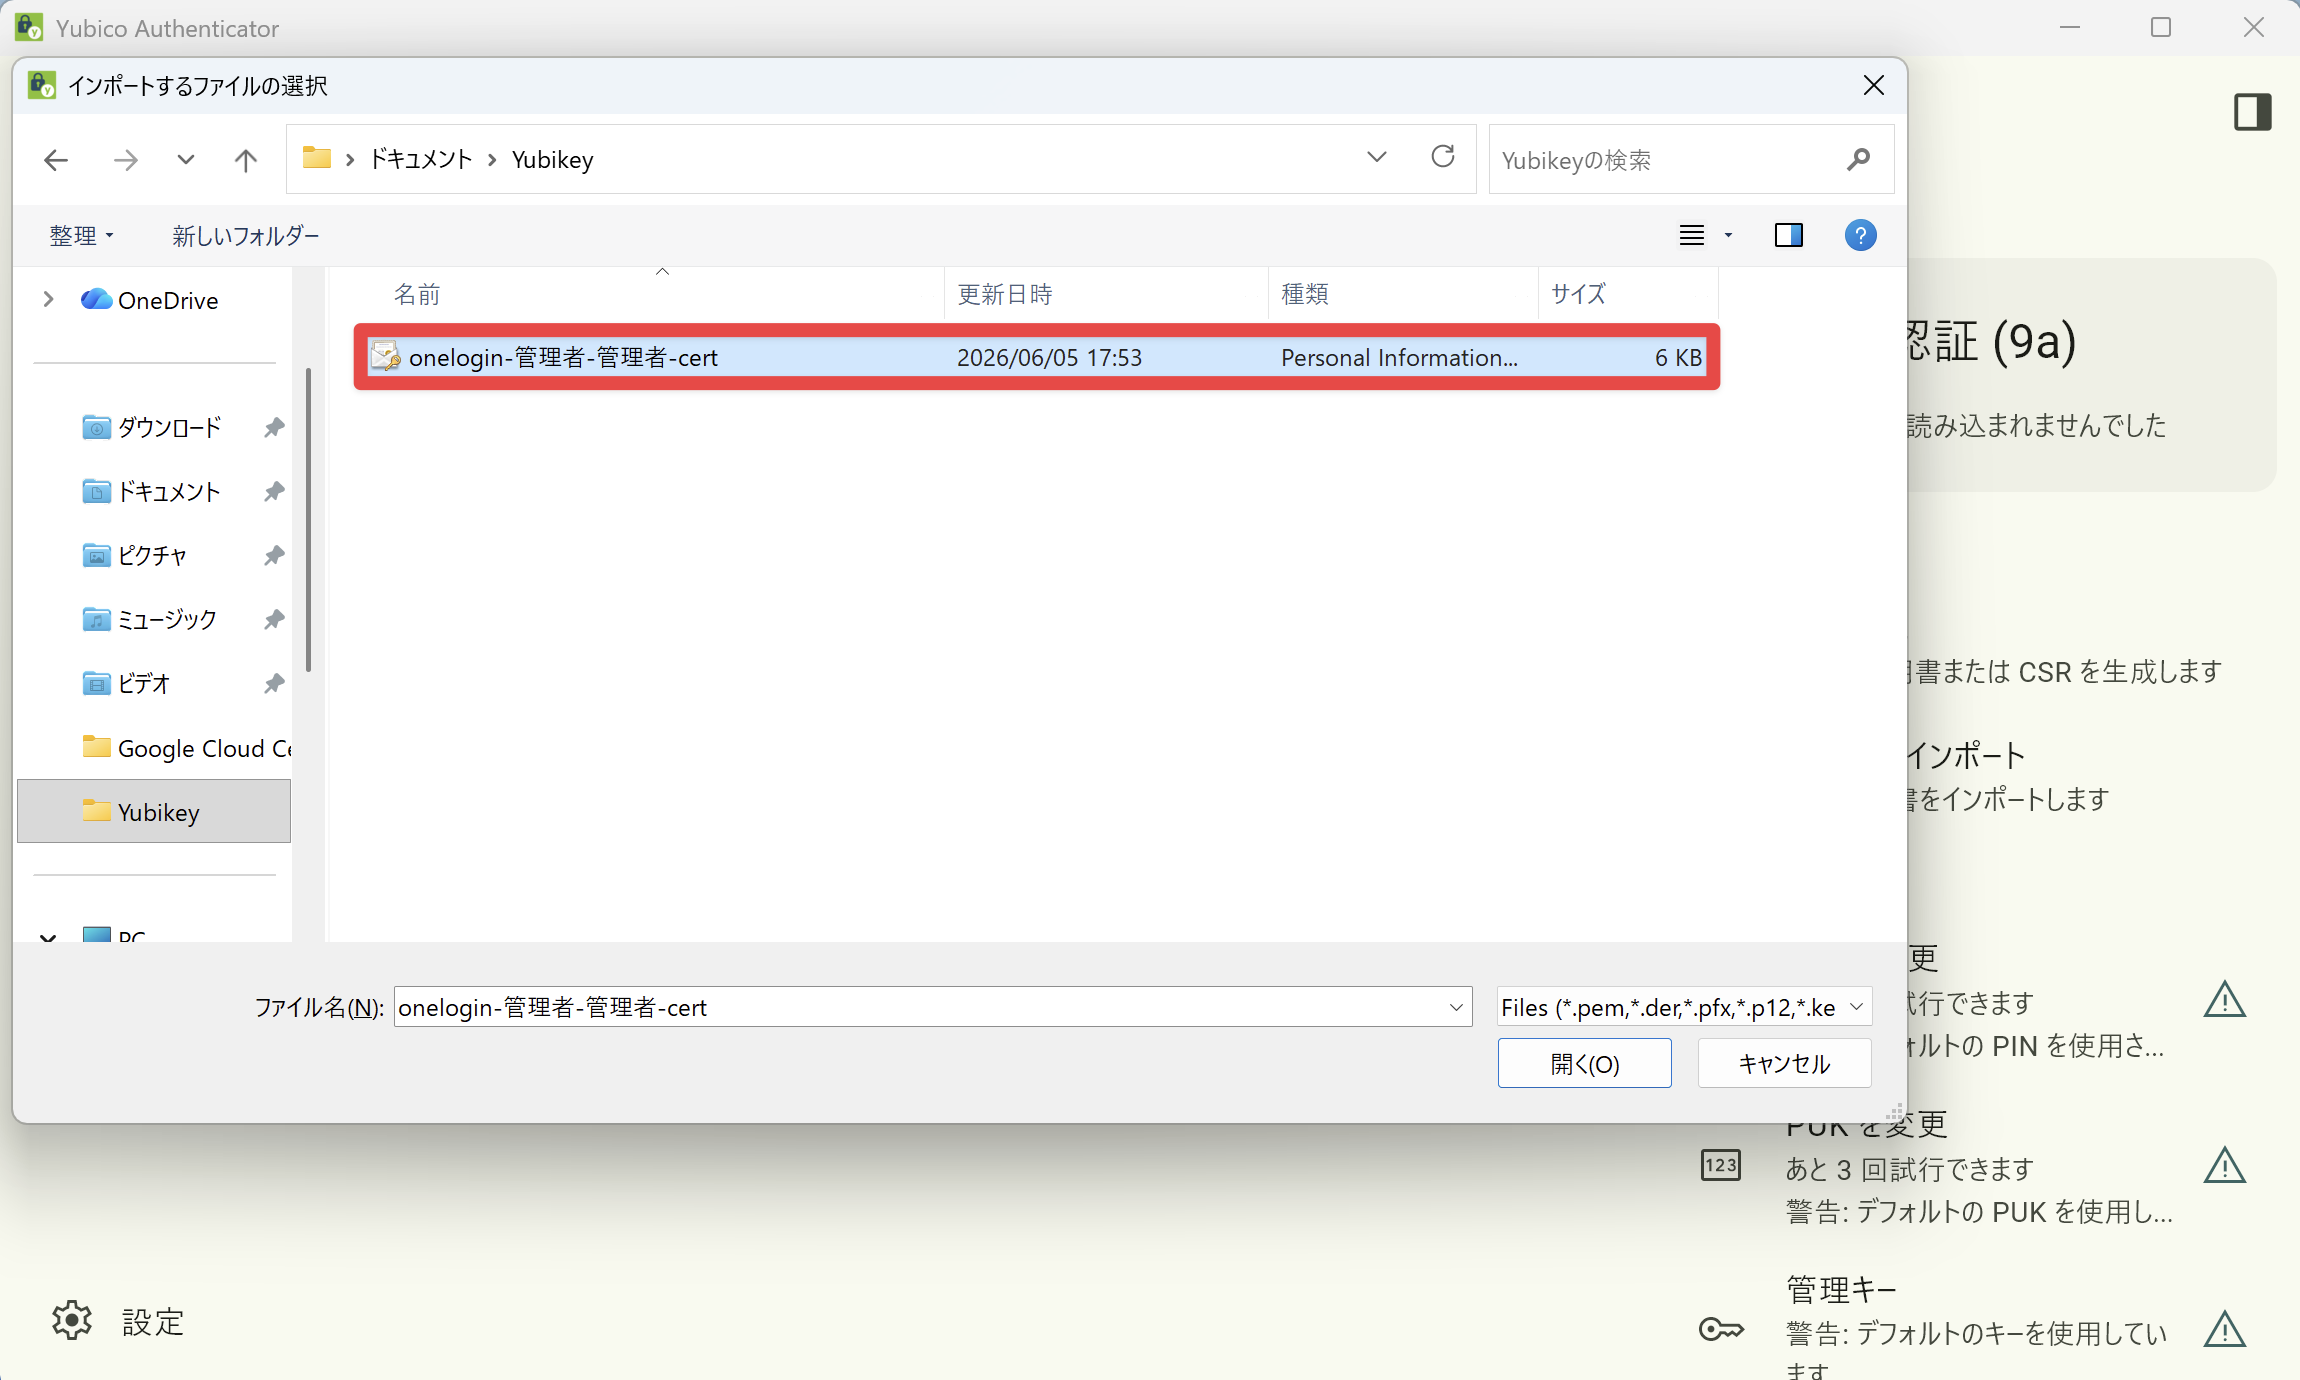The width and height of the screenshot is (2300, 1380).
Task: Unpin ダウンロード using its pin icon
Action: (x=274, y=428)
